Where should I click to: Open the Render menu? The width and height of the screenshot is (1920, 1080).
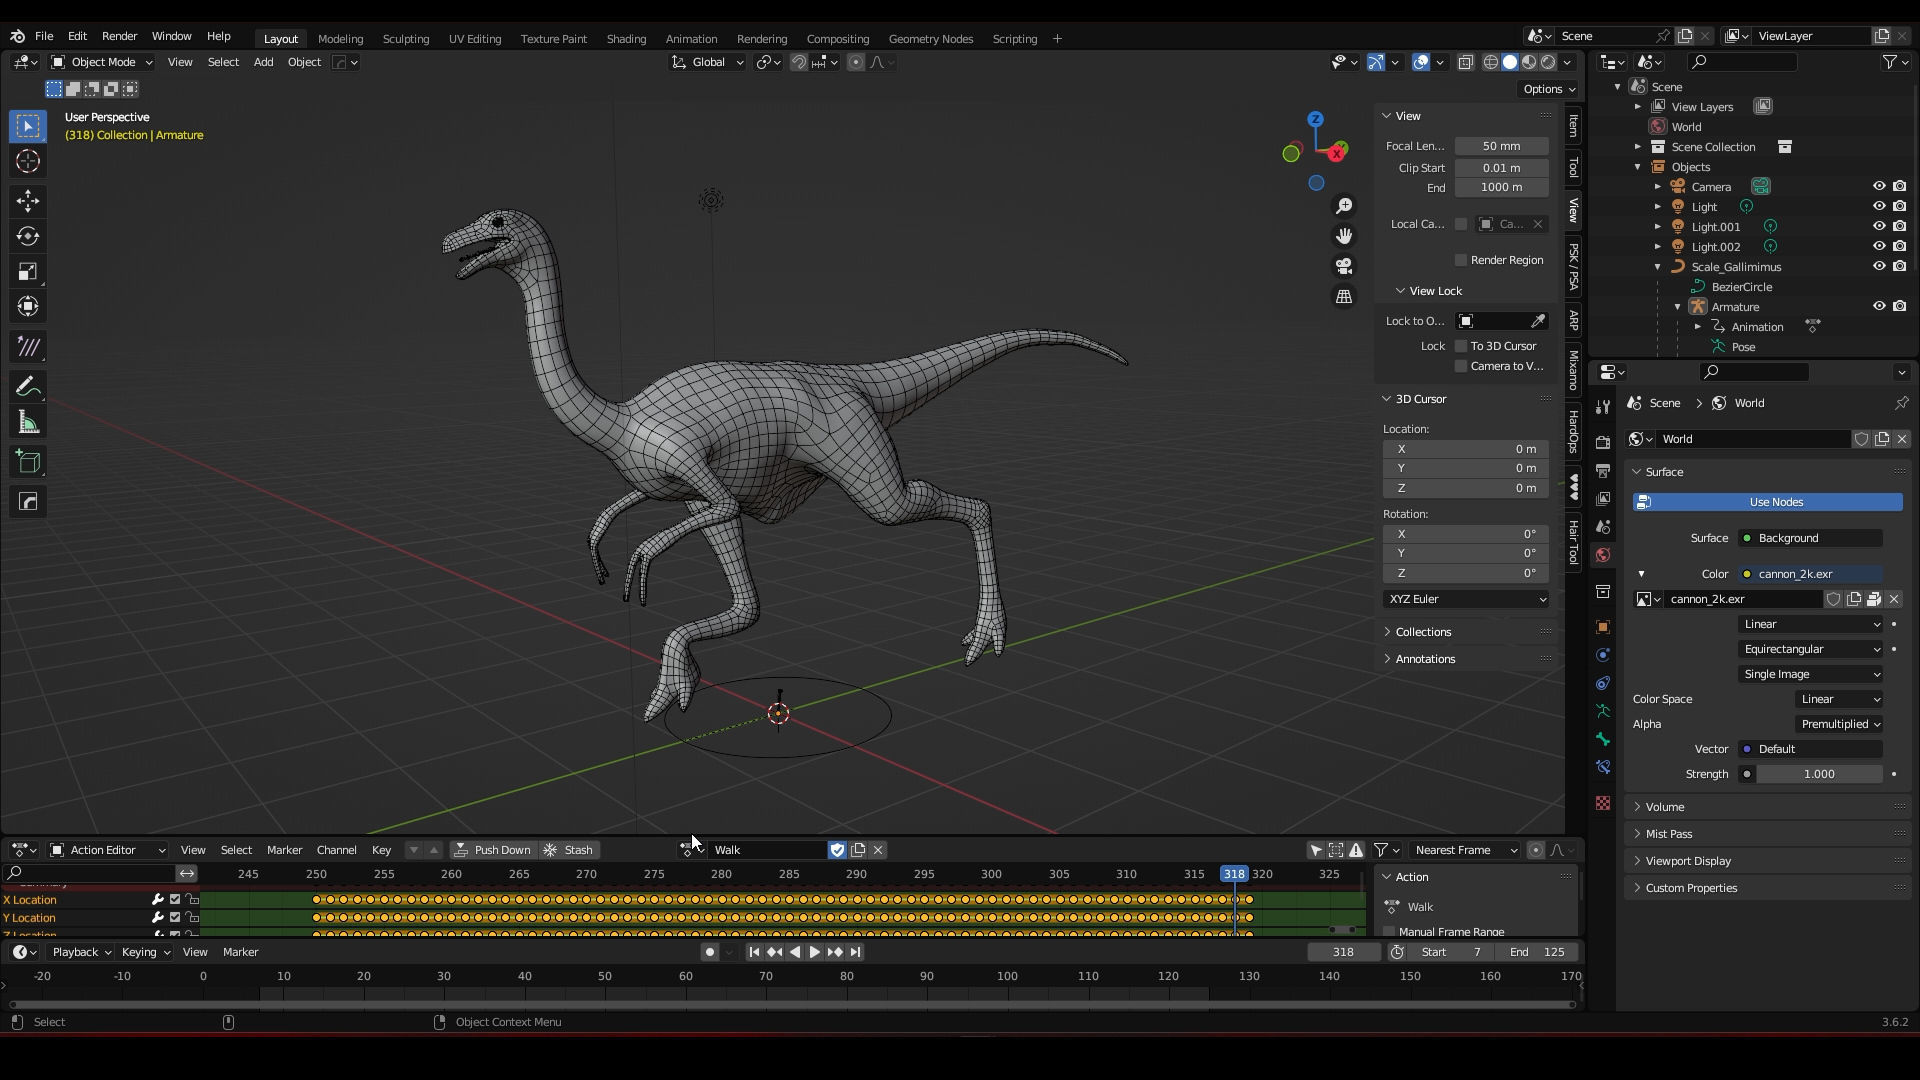click(119, 36)
